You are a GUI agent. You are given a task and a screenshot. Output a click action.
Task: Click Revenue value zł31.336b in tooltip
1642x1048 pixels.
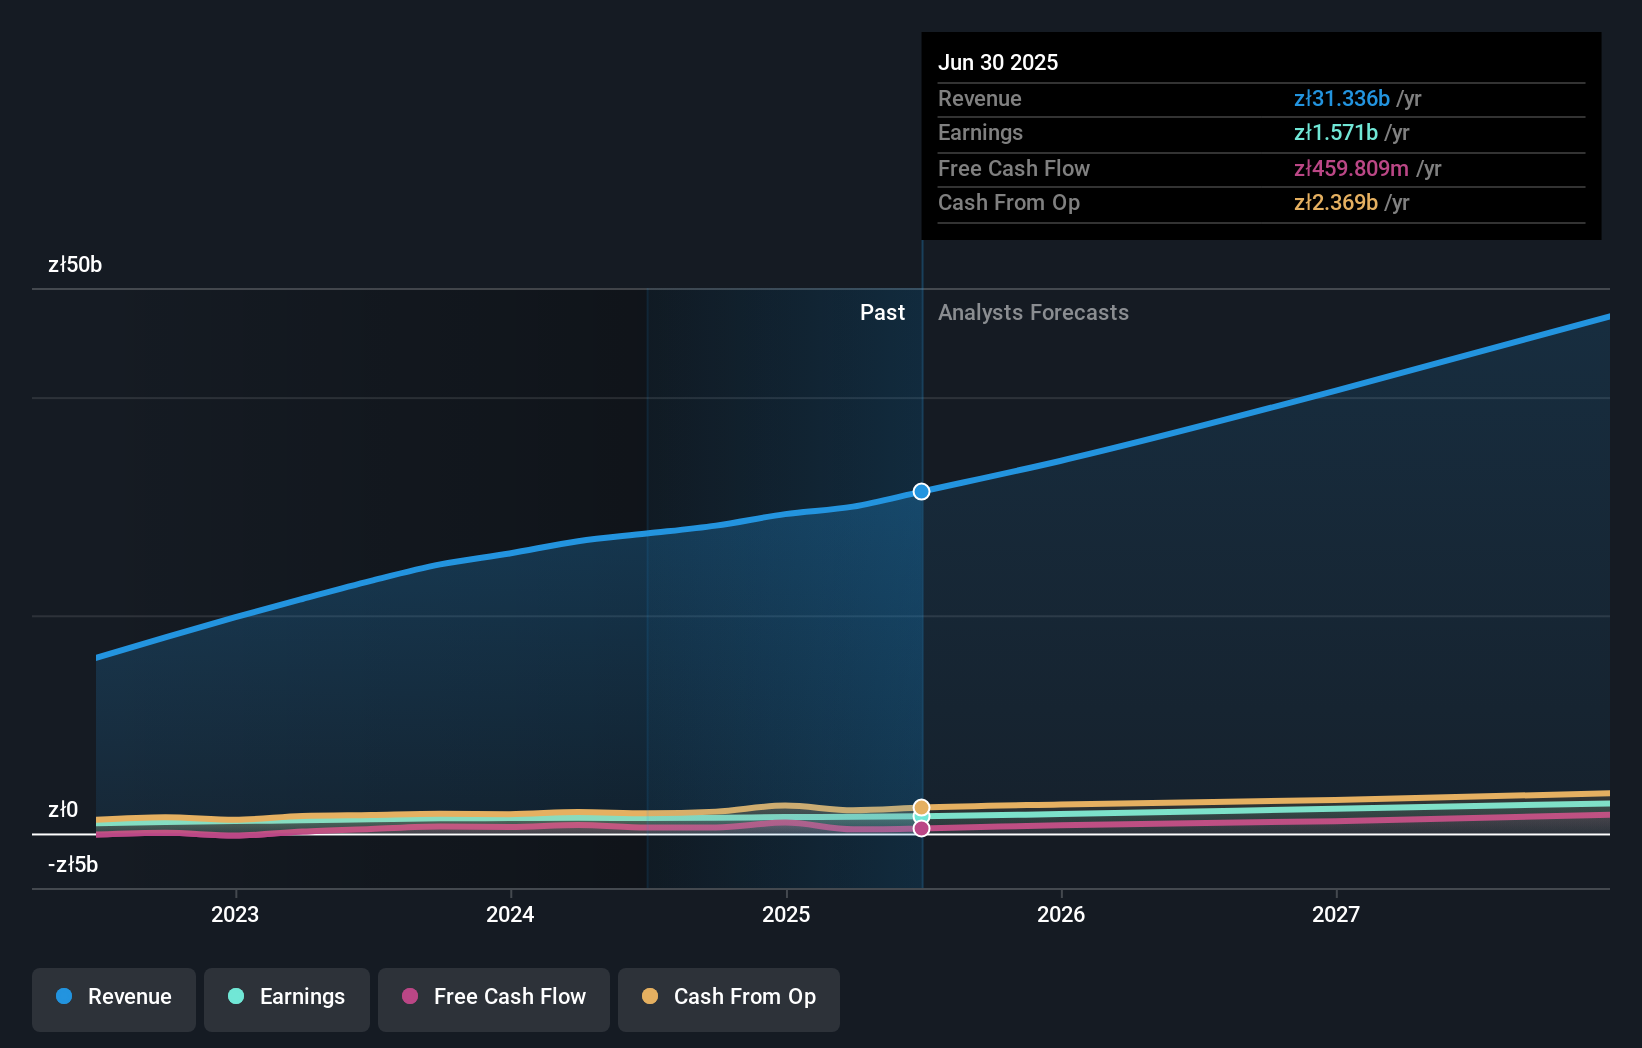pos(1341,98)
